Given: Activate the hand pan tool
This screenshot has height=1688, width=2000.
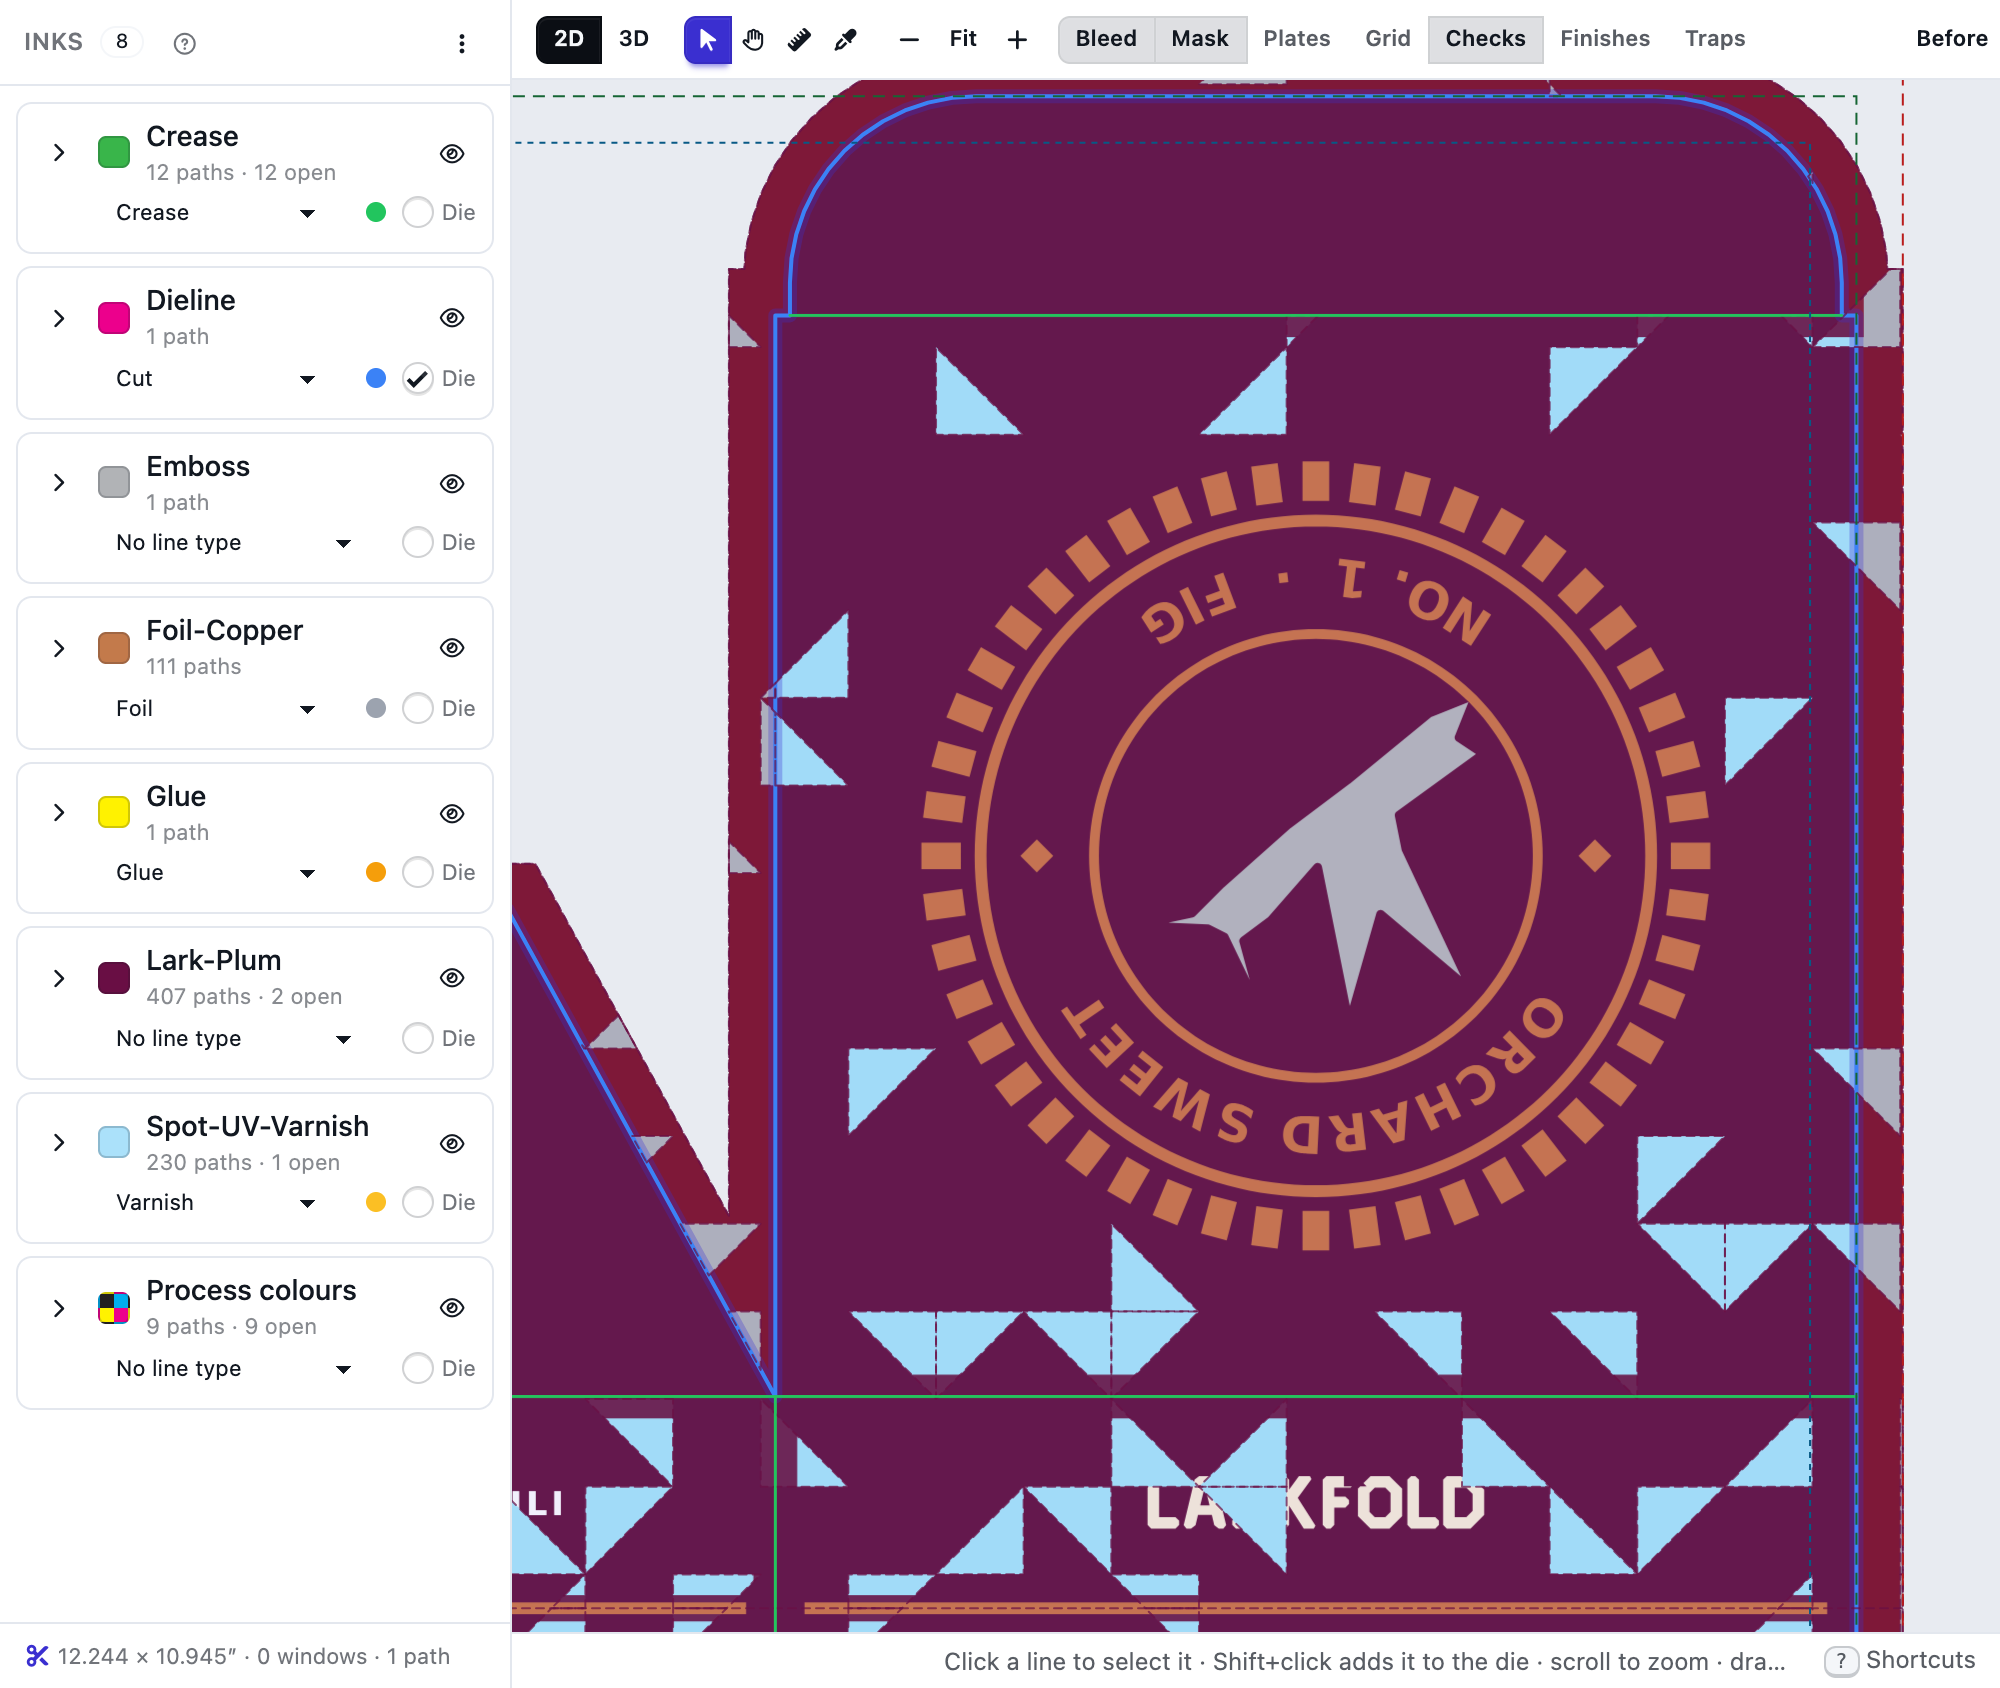Looking at the screenshot, I should 754,40.
